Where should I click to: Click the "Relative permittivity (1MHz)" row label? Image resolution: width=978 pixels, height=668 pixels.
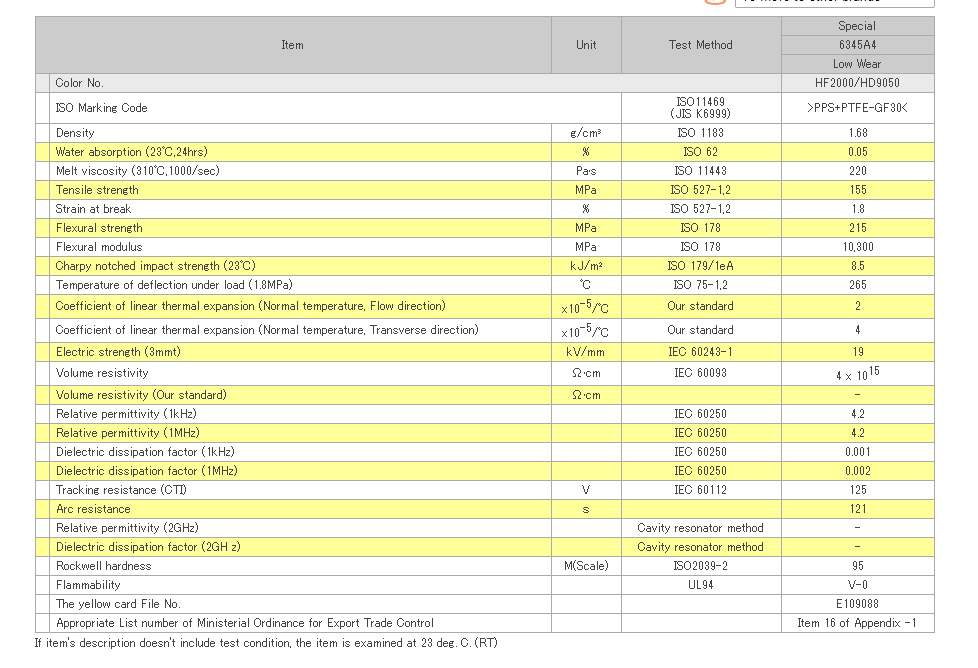[x=127, y=433]
